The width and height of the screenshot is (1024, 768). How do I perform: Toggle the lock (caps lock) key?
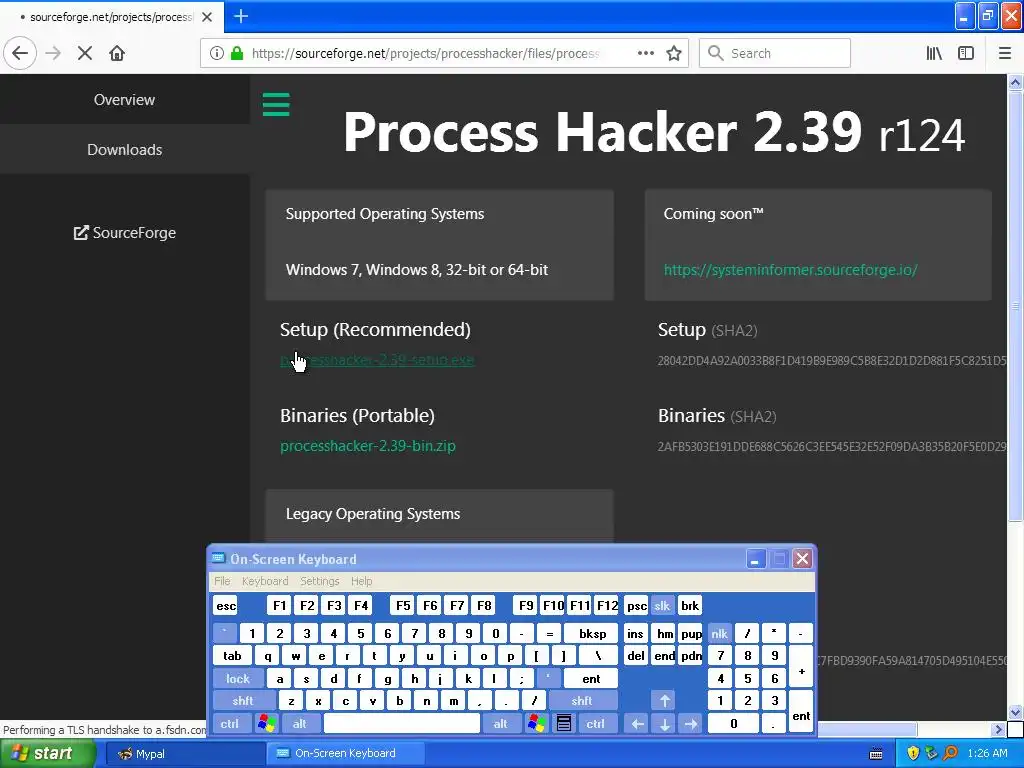238,679
